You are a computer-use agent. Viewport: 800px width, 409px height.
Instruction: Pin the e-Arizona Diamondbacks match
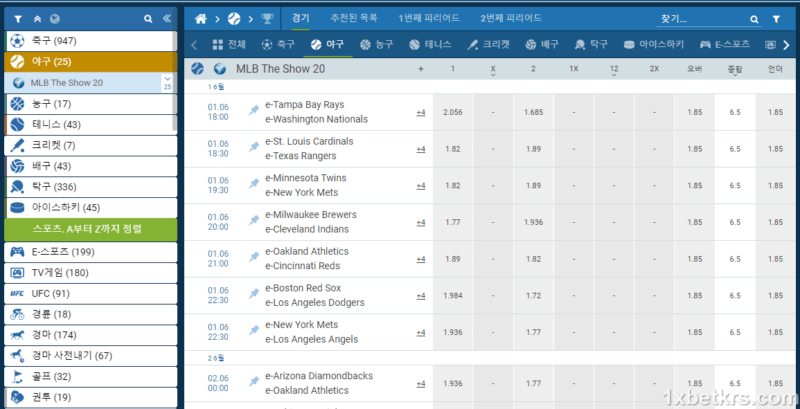[254, 381]
